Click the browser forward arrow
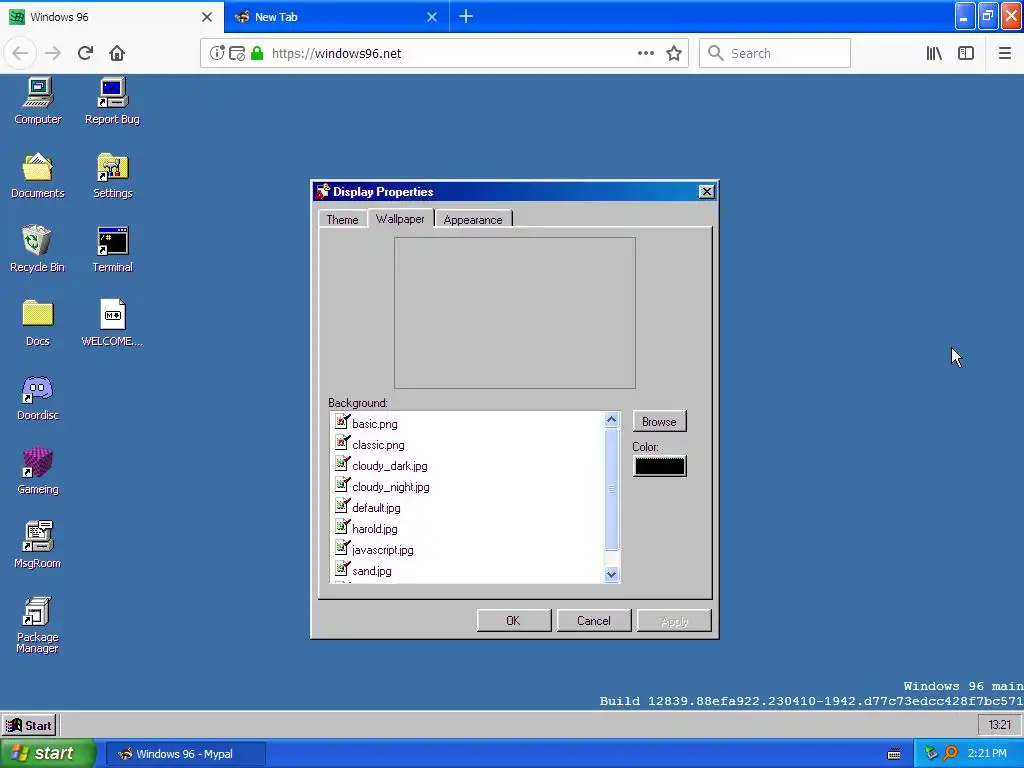1024x768 pixels. pos(53,53)
